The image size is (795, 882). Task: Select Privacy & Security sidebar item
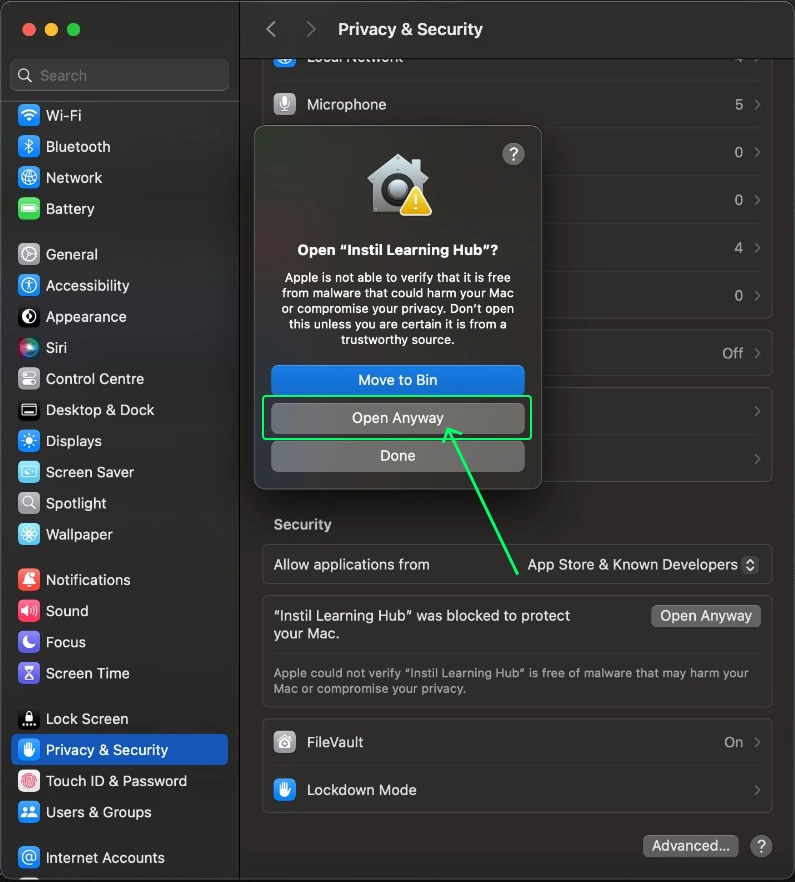pos(119,749)
